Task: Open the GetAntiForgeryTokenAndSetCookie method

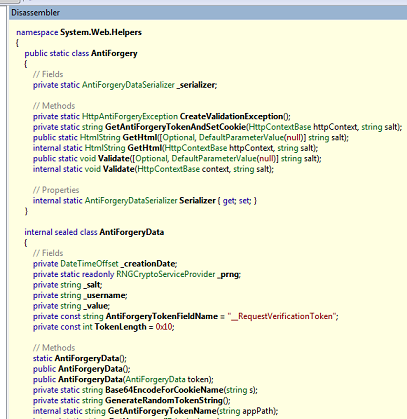Action: click(175, 127)
